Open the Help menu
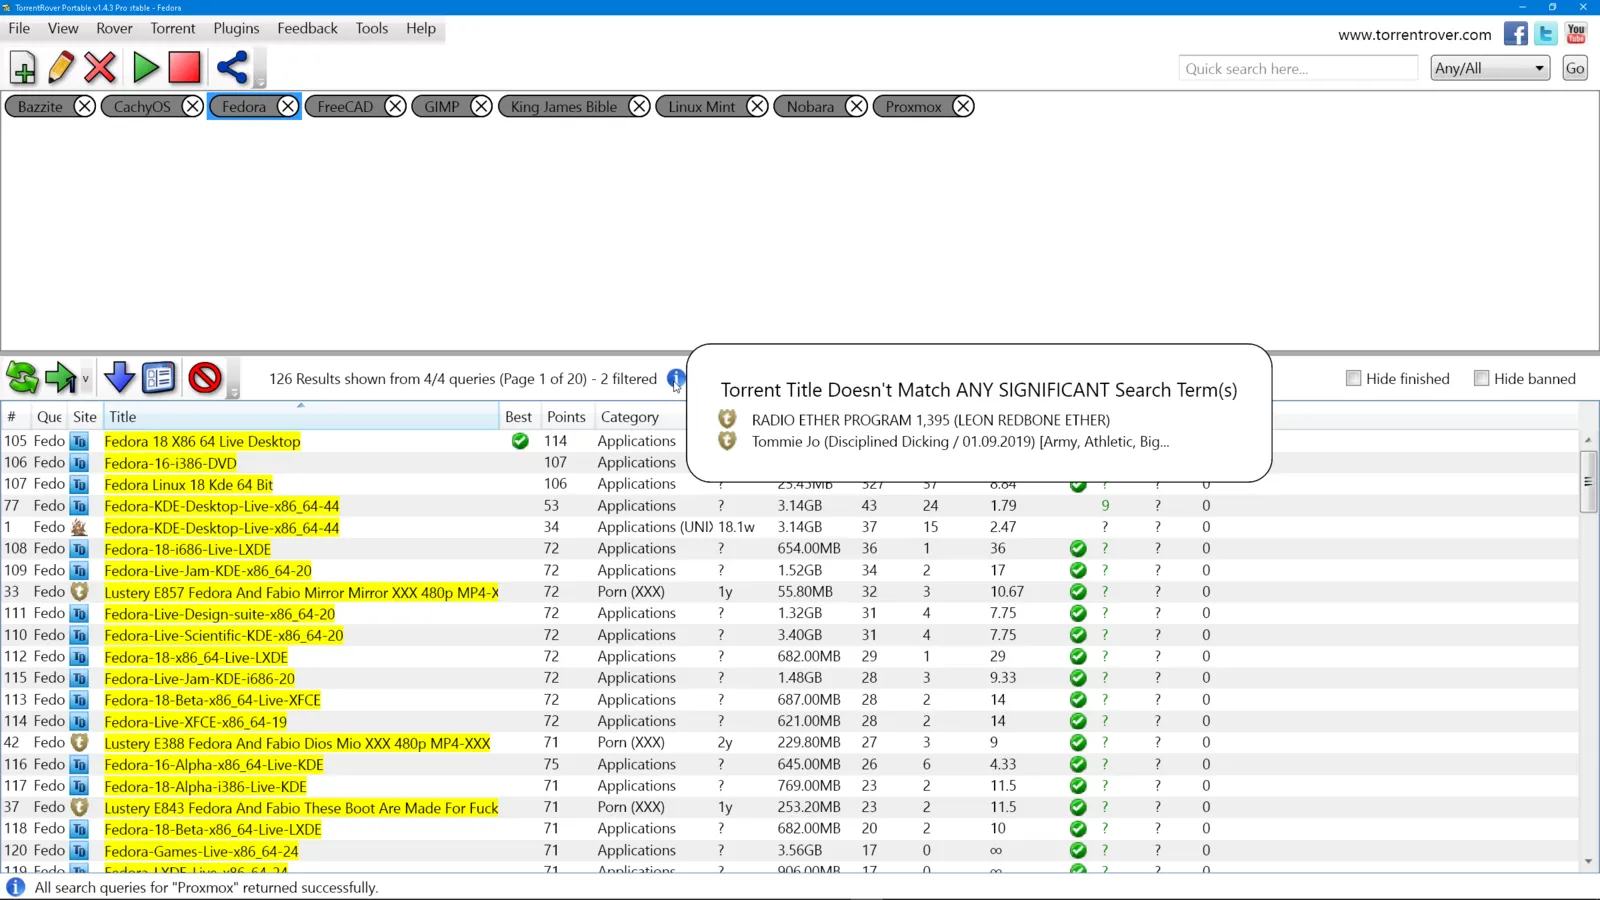Viewport: 1600px width, 900px height. coord(421,28)
